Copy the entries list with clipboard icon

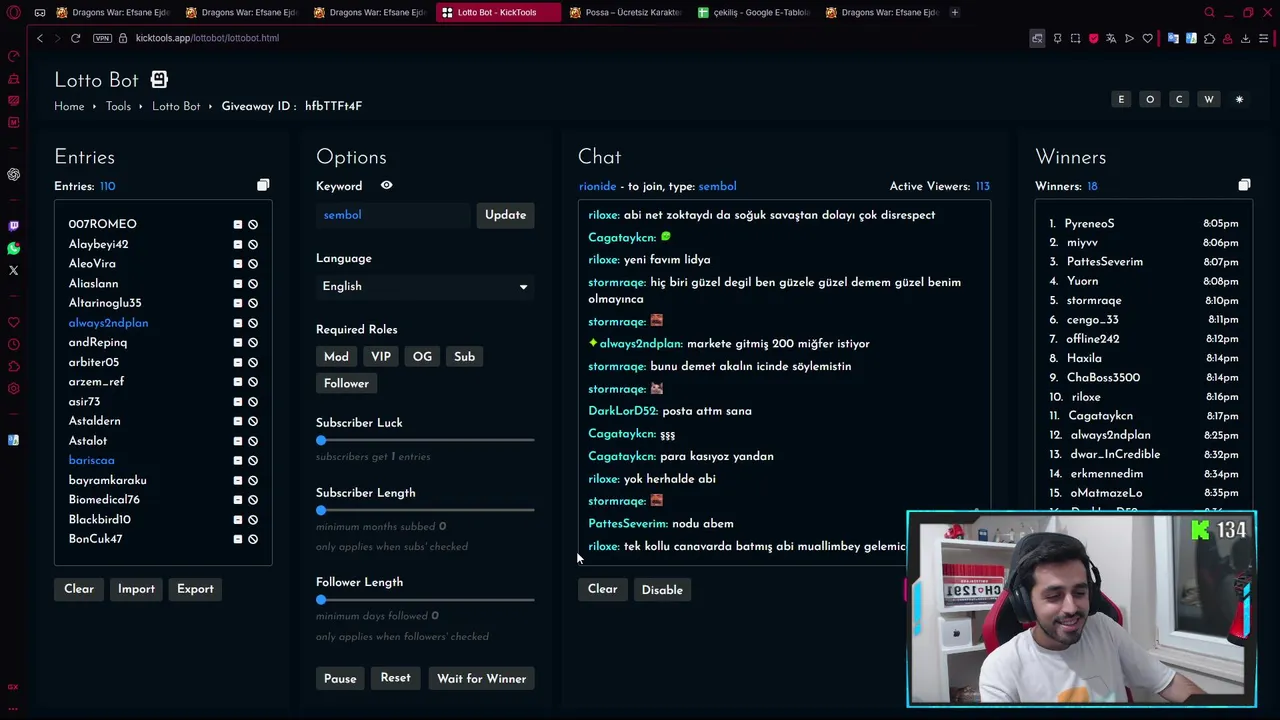[x=263, y=185]
